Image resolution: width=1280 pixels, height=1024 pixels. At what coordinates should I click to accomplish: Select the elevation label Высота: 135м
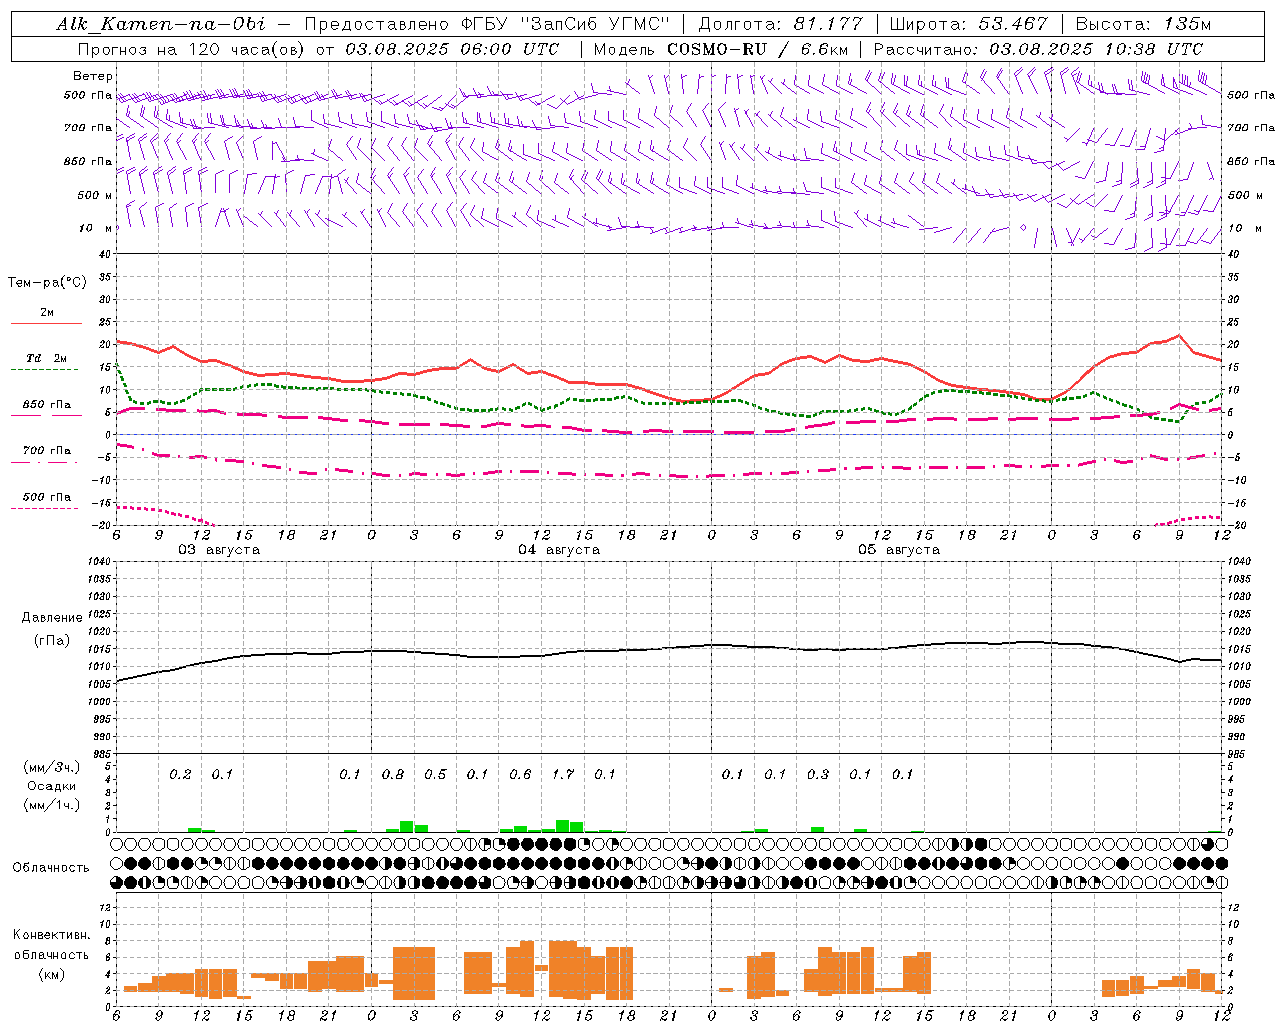[1142, 24]
